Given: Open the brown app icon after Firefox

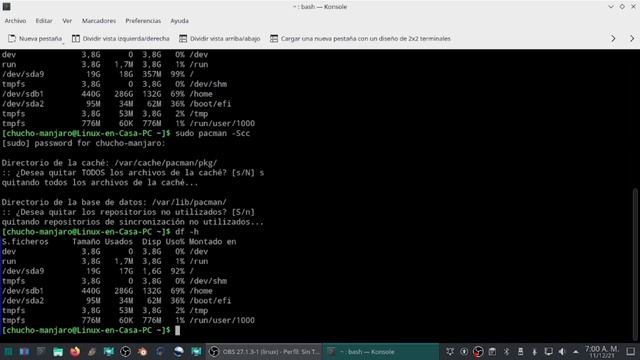Looking at the screenshot, I should tap(91, 351).
